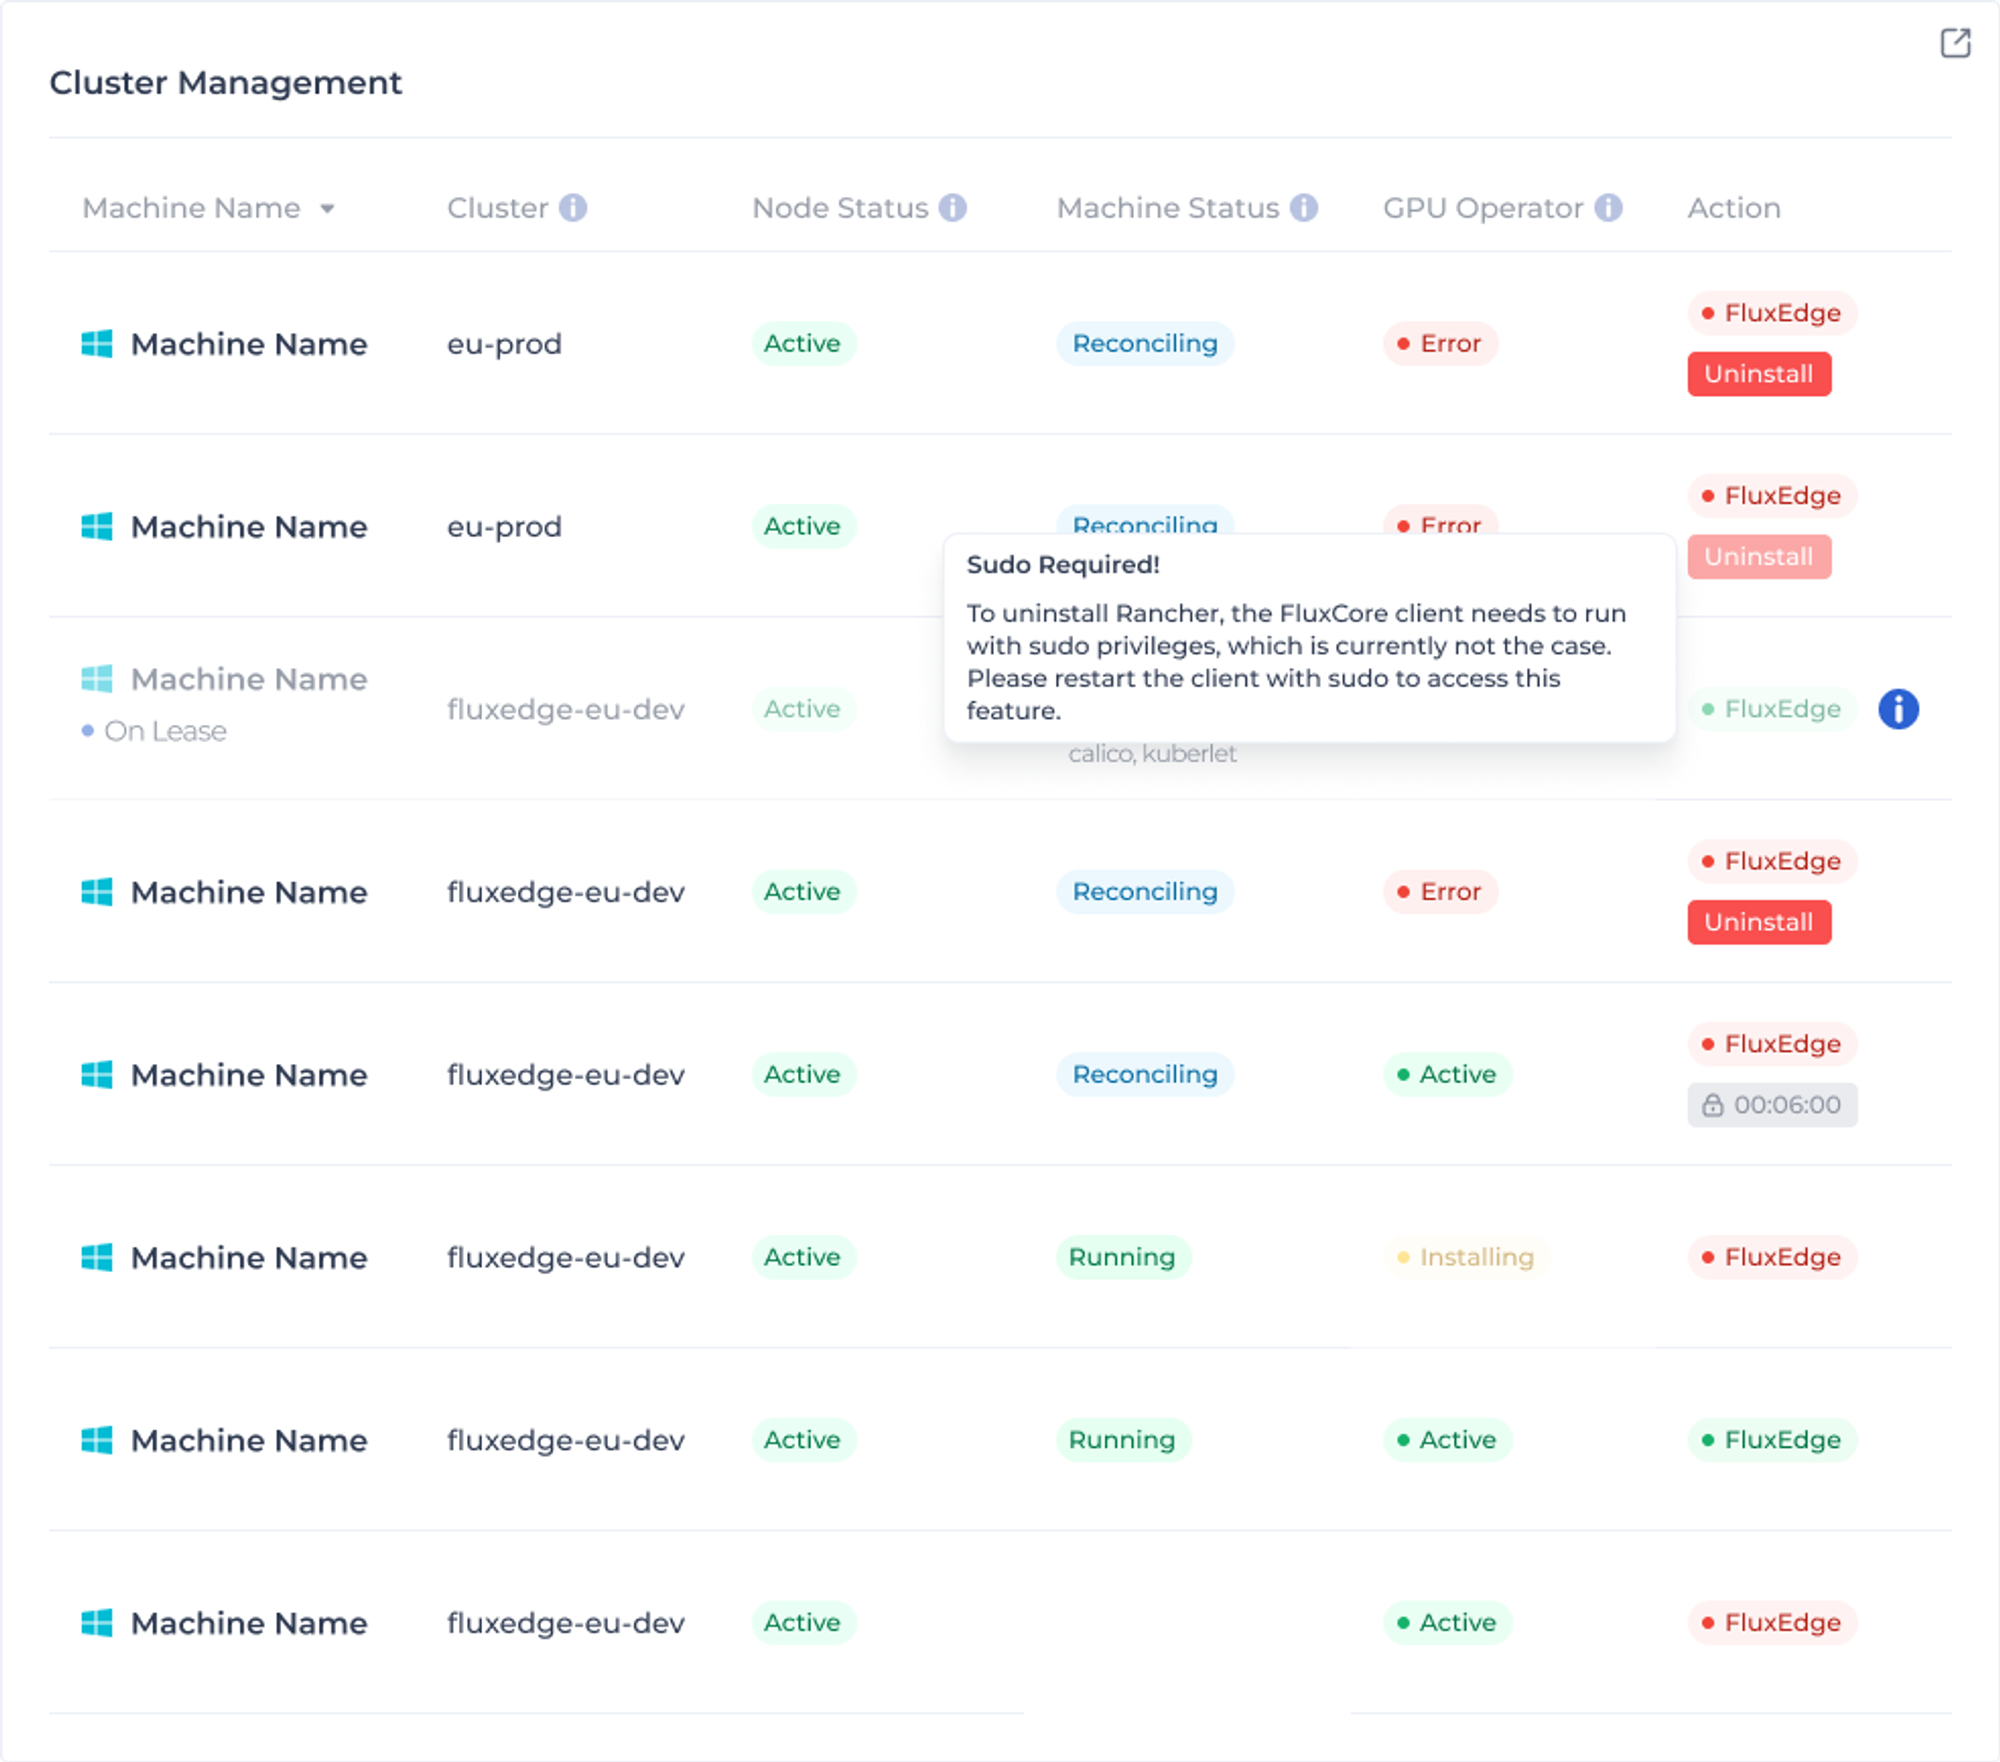Click the locked 00:06:00 timer button
This screenshot has width=2000, height=1762.
[x=1772, y=1105]
